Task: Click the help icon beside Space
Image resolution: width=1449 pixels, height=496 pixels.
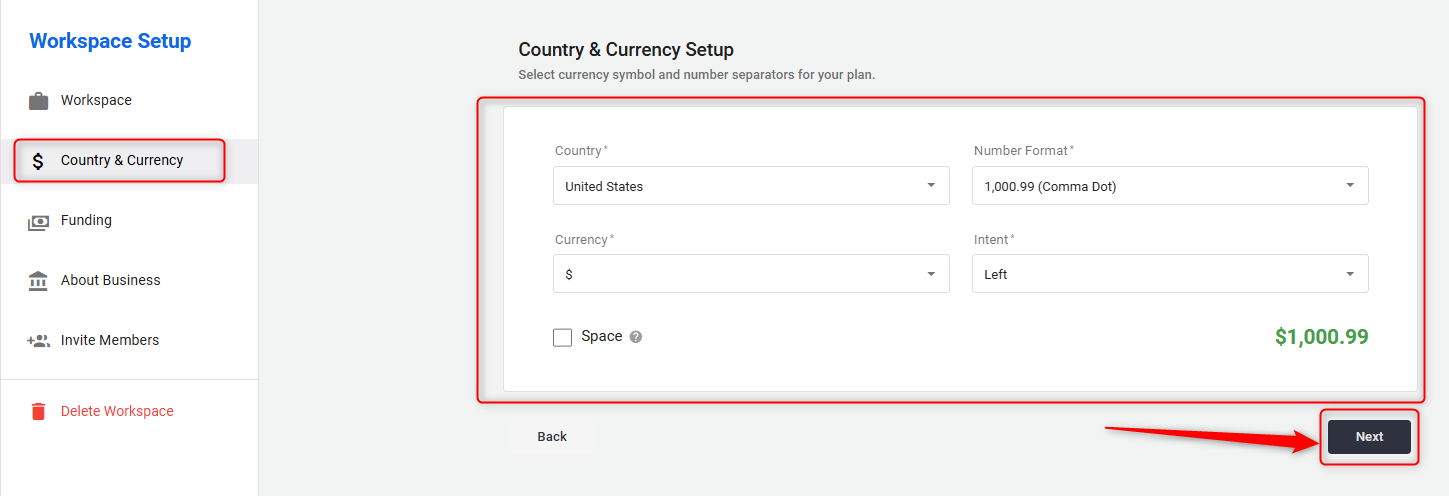Action: tap(636, 337)
